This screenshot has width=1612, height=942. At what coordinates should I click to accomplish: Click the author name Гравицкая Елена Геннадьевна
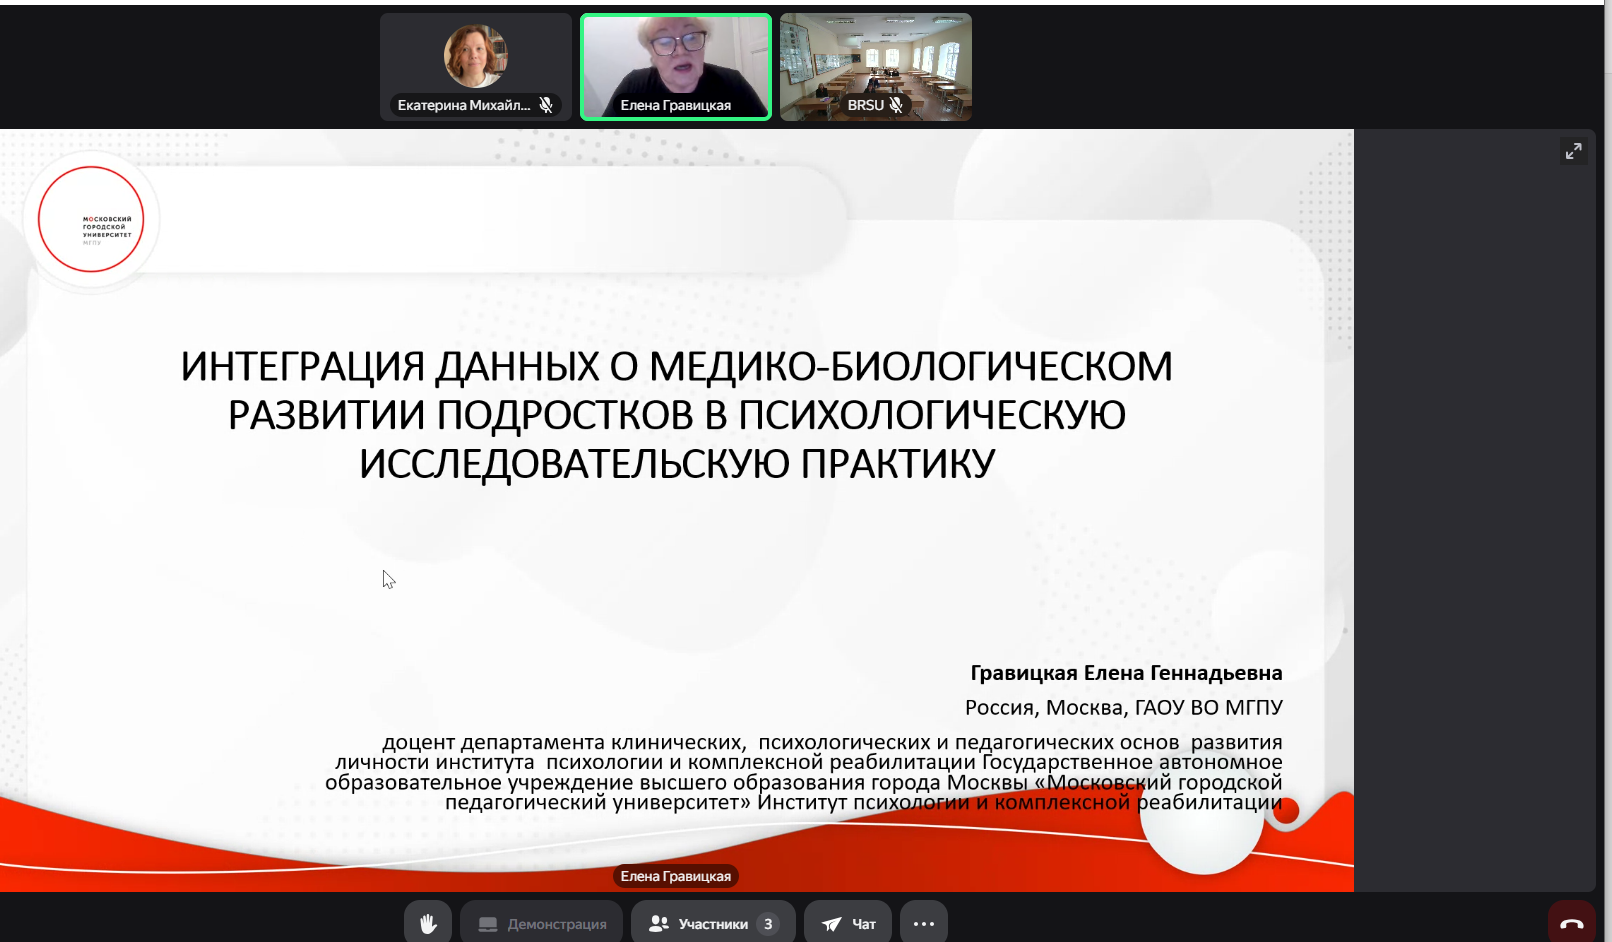pyautogui.click(x=1126, y=673)
